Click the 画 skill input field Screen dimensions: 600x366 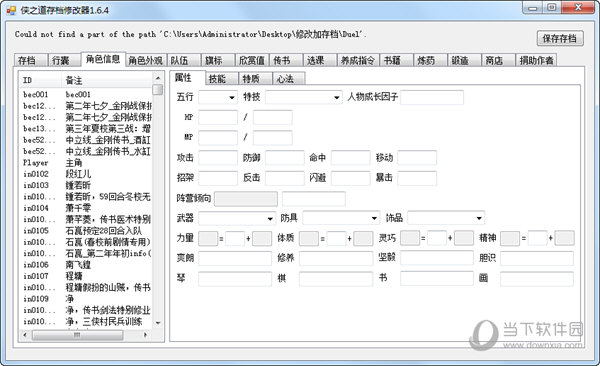point(537,279)
